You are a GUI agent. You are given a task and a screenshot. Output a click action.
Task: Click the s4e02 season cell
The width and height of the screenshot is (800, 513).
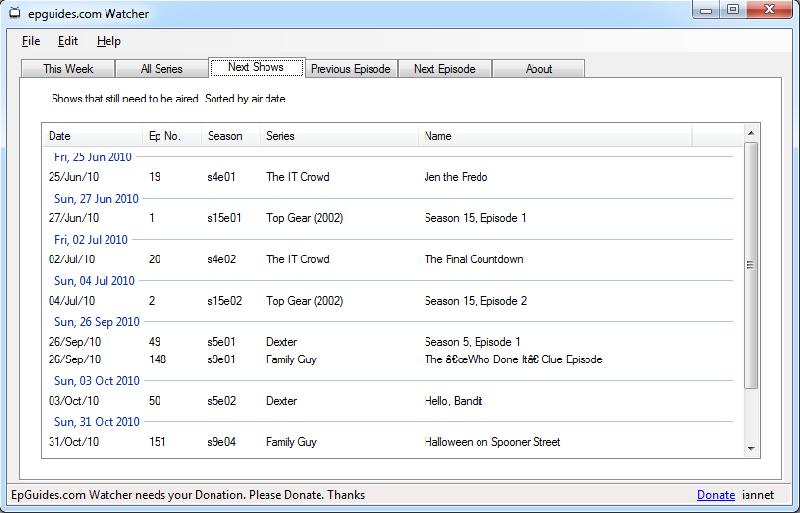(x=221, y=259)
